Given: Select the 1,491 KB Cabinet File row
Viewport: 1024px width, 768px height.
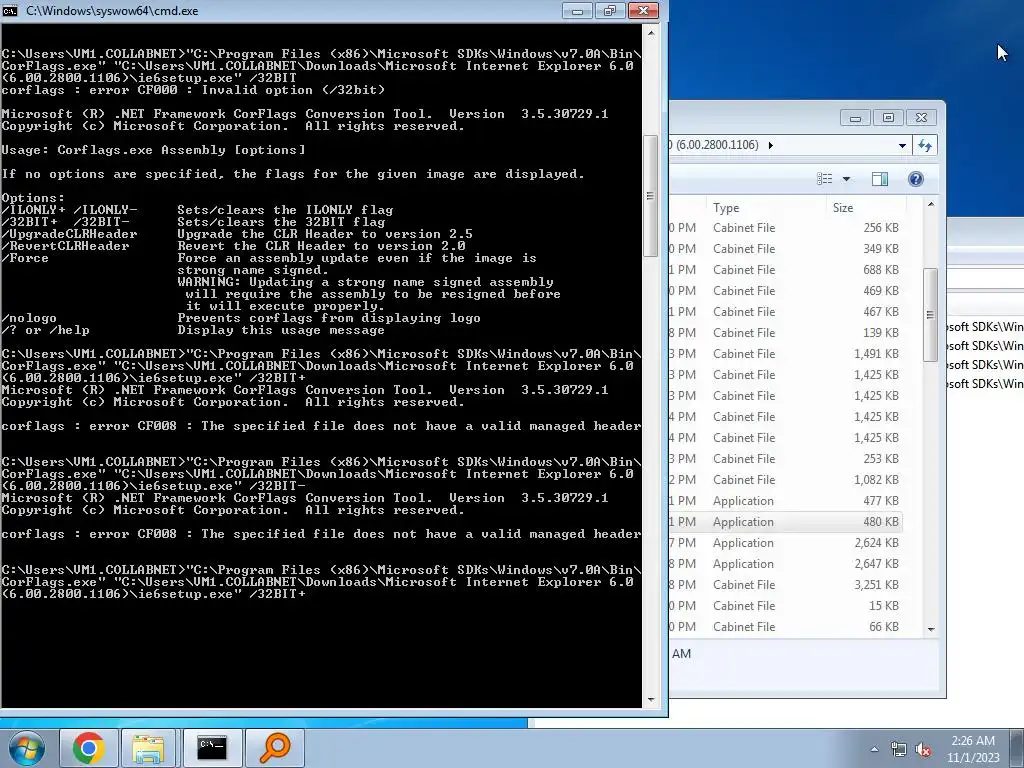Looking at the screenshot, I should (786, 353).
